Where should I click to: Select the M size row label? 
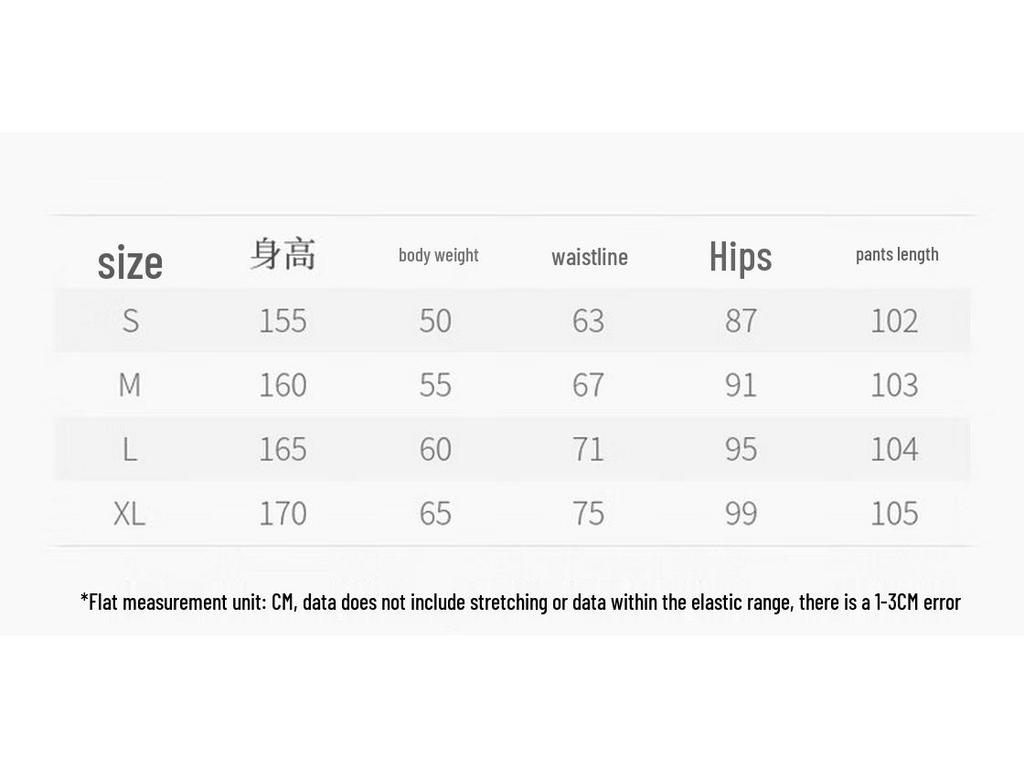click(x=129, y=385)
